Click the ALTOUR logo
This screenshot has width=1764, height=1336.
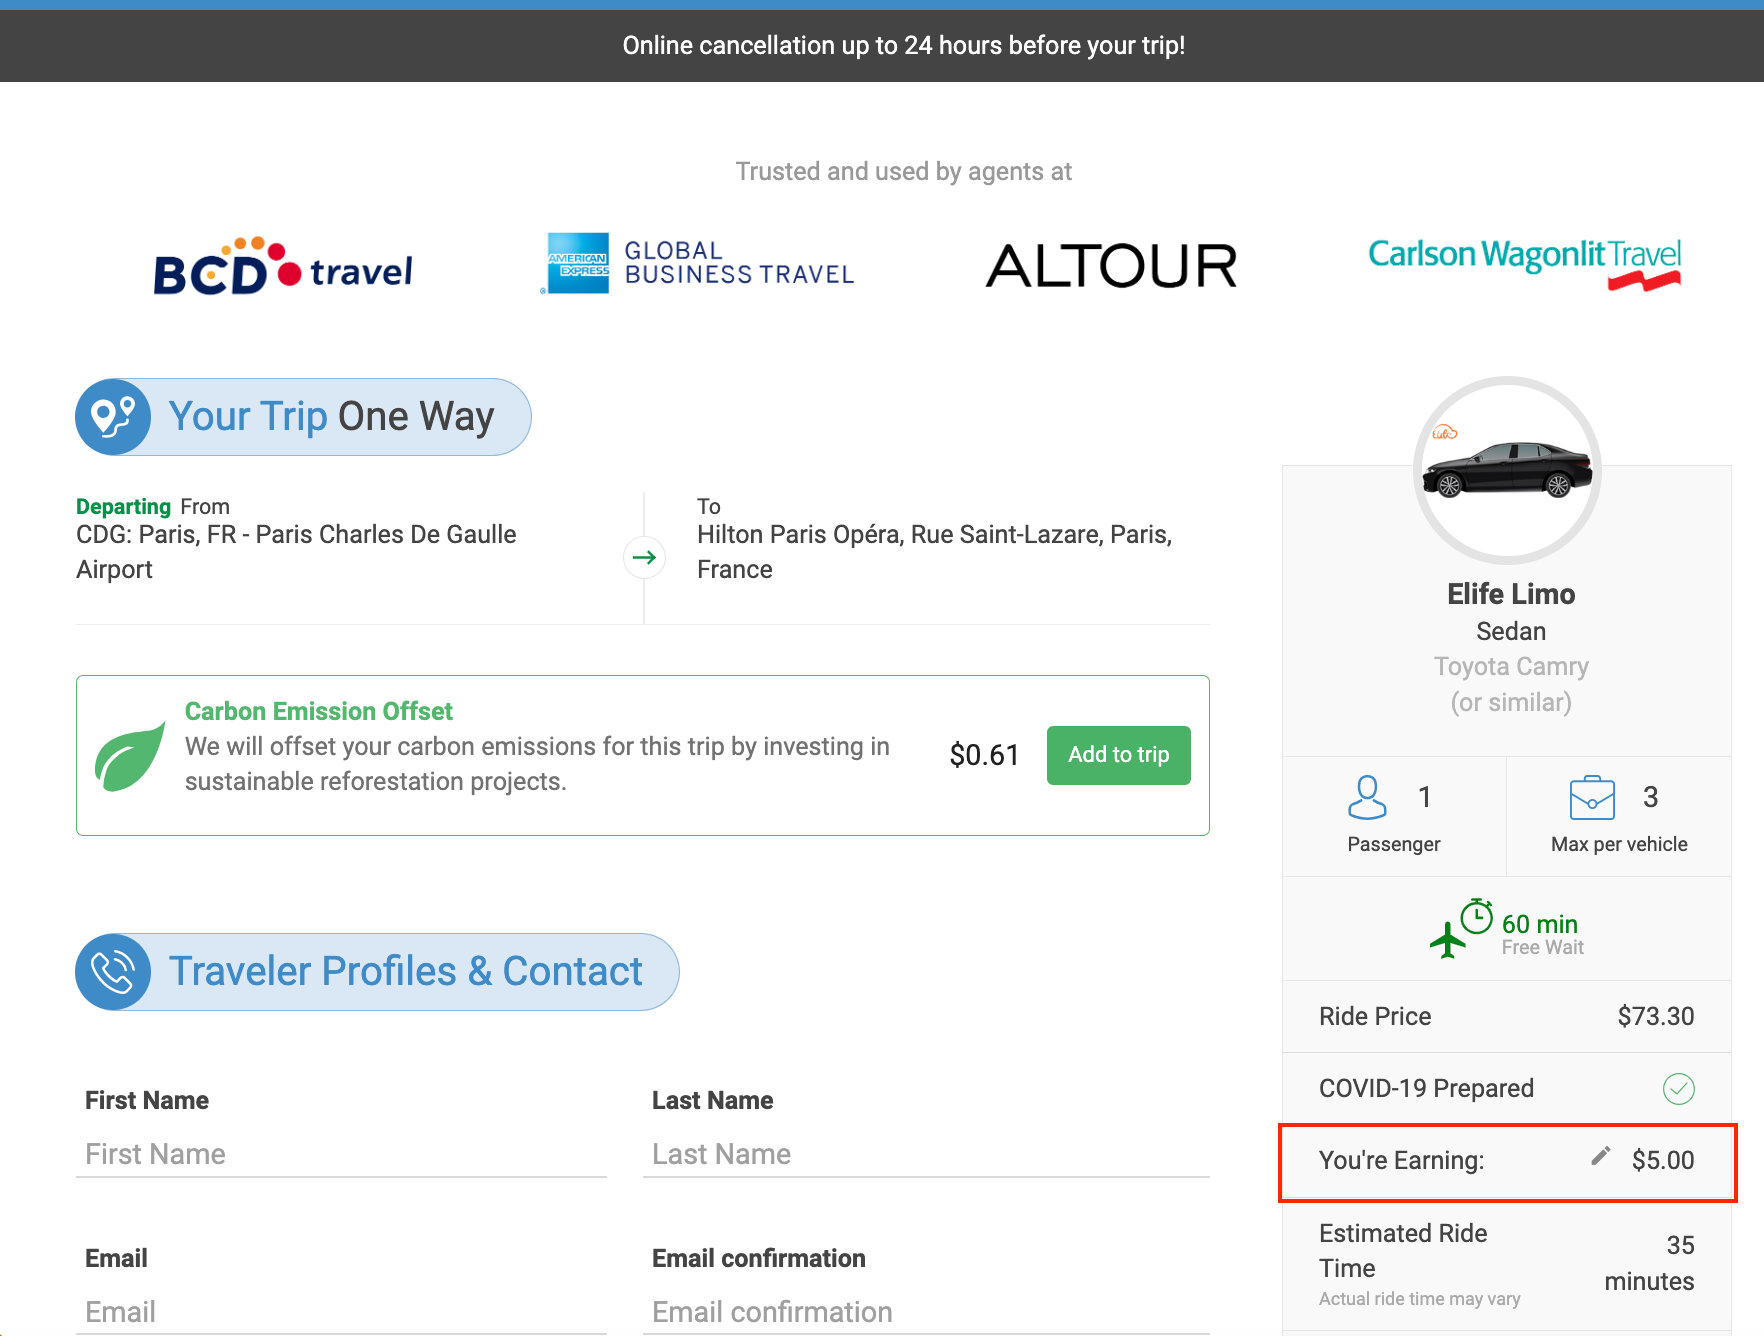[x=1111, y=266]
